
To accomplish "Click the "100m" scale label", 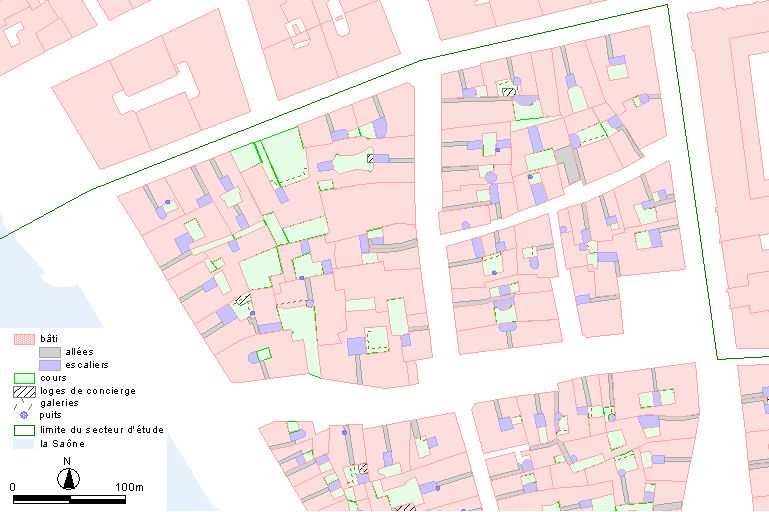I will pos(129,487).
